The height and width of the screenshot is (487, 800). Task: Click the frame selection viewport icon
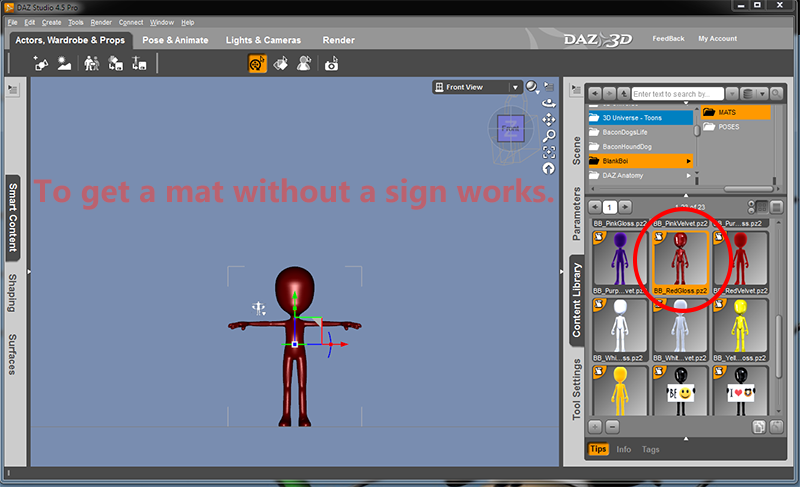tap(549, 152)
